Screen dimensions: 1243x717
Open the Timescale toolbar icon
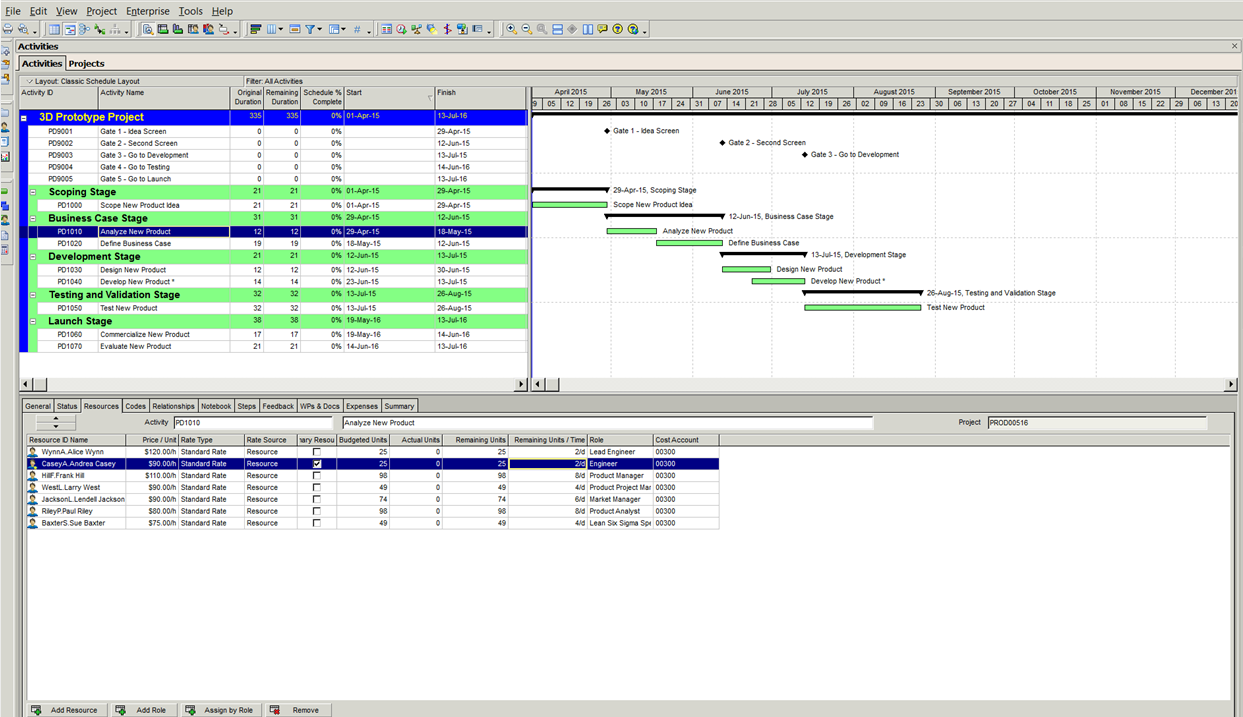295,29
